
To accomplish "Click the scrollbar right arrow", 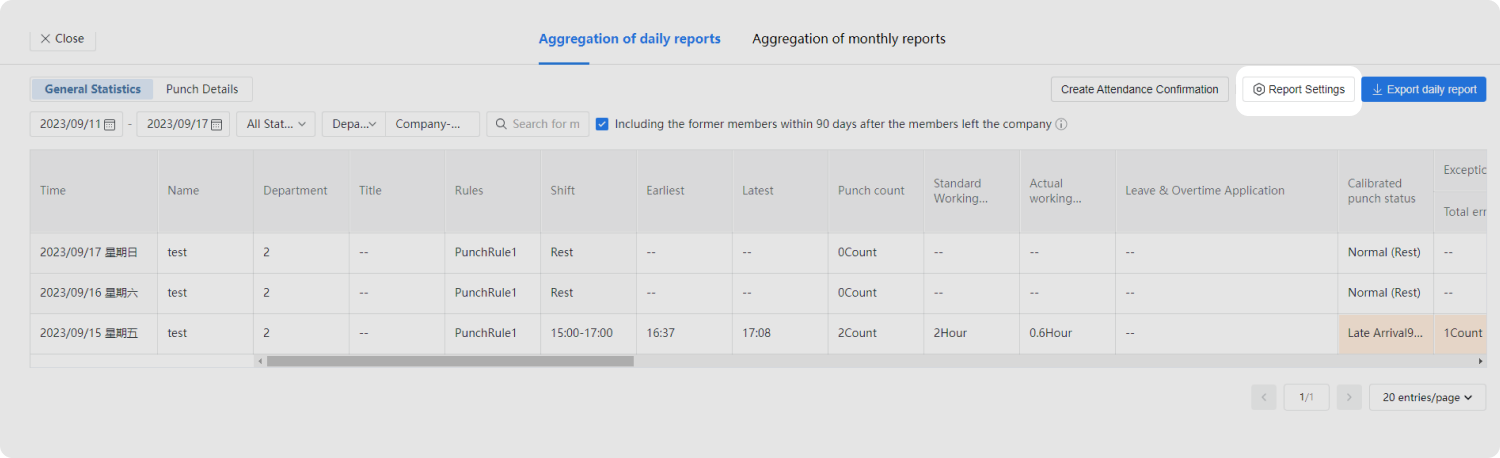I will (x=1481, y=361).
